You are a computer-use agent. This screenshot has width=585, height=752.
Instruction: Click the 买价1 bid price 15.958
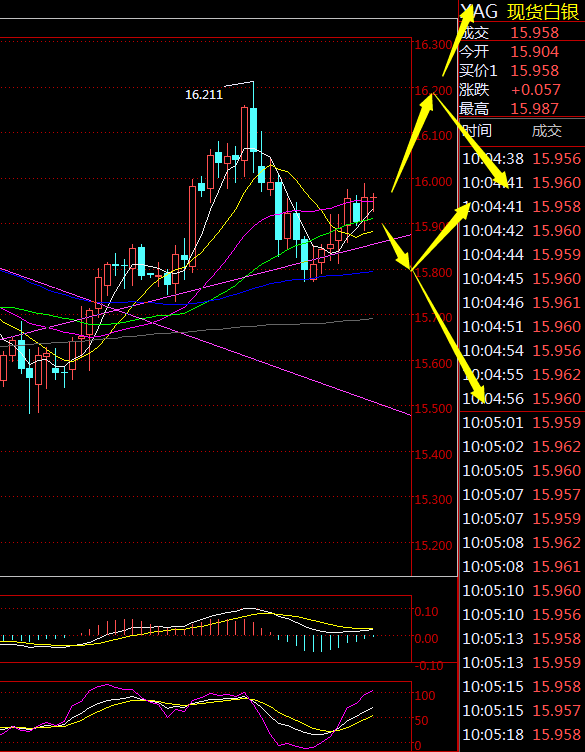[535, 71]
